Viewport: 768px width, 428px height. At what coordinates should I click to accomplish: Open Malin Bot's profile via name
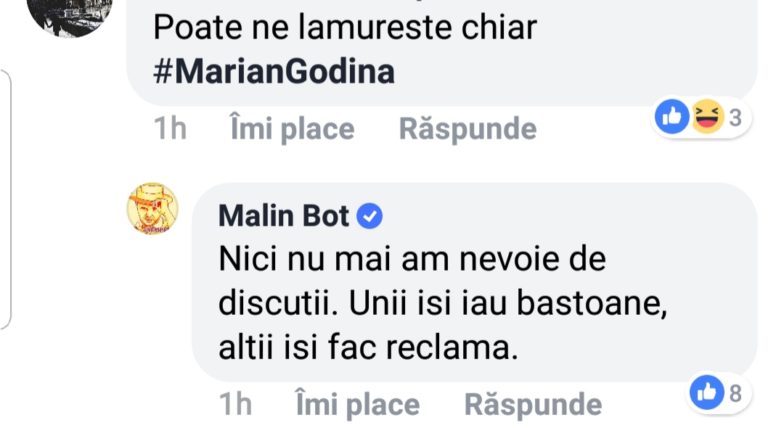(x=283, y=215)
